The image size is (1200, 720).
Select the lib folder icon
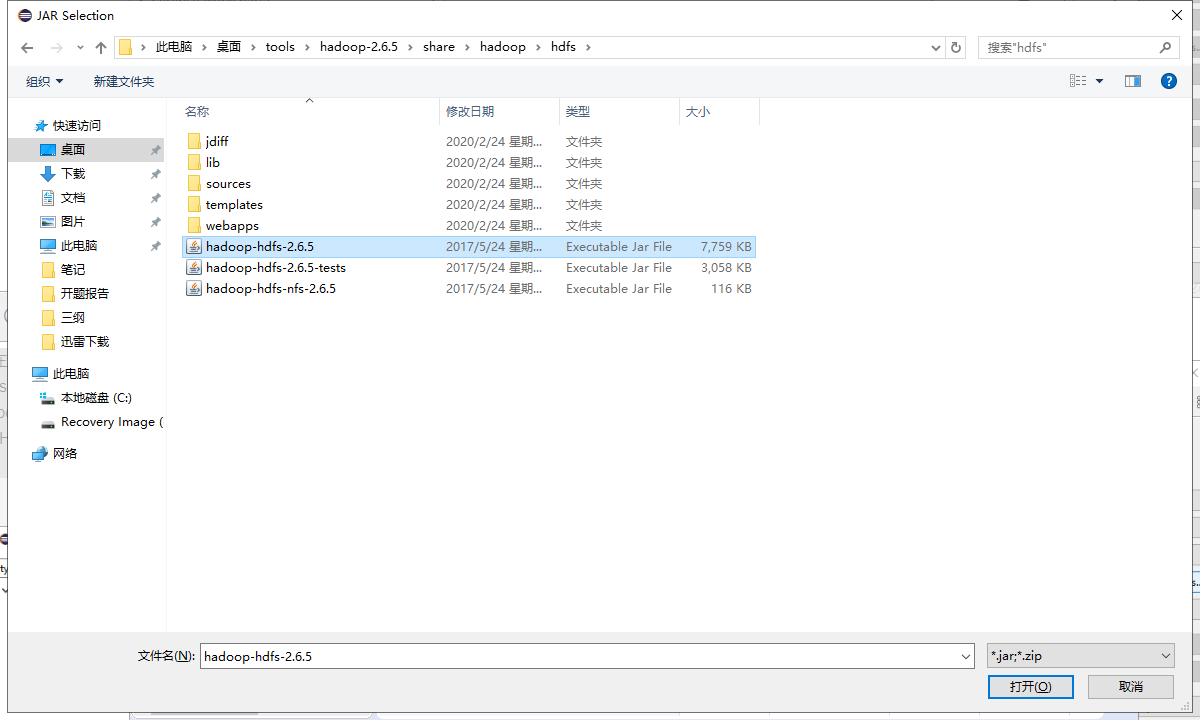194,162
